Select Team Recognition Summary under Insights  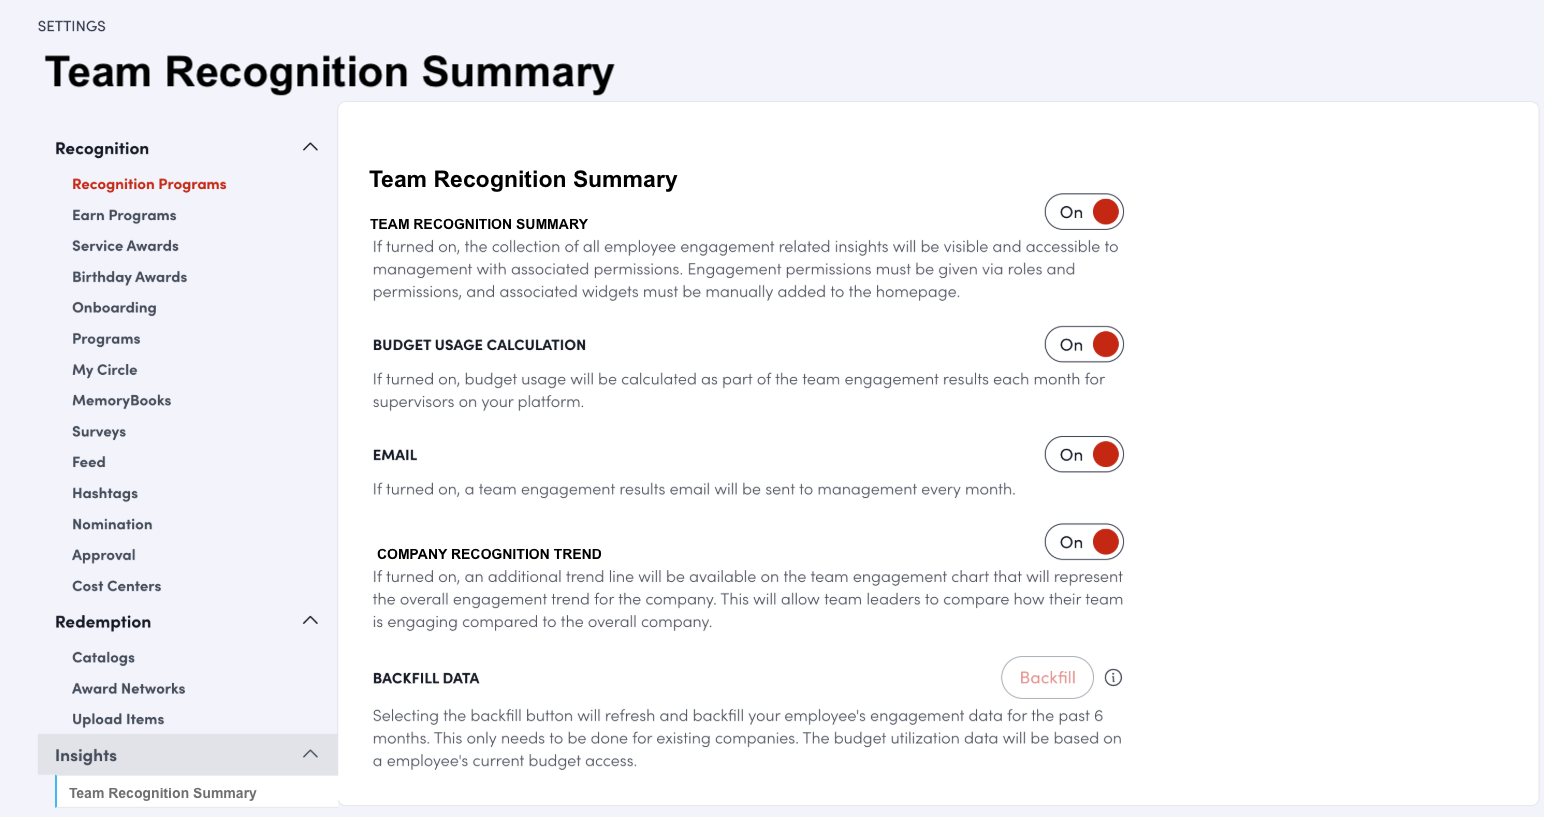point(163,793)
